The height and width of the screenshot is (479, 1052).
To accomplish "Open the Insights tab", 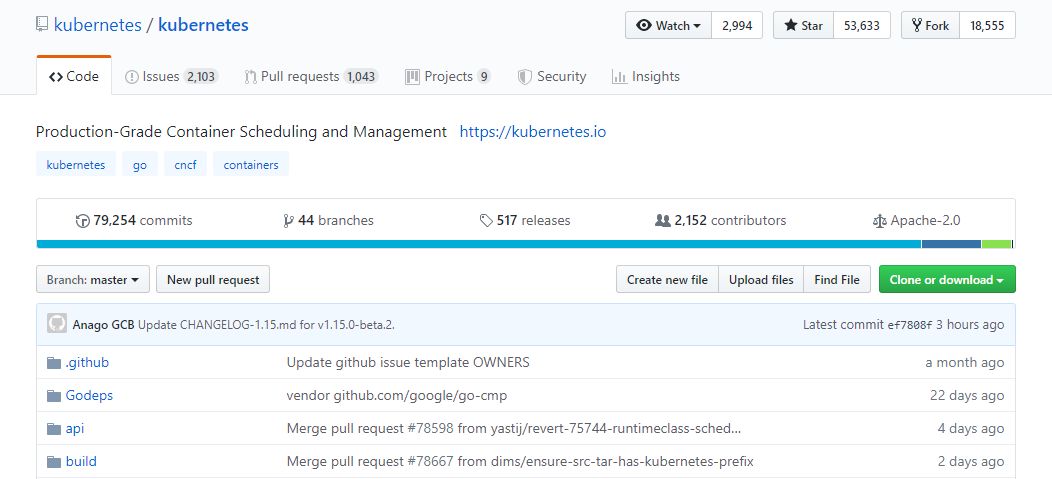I will [x=646, y=76].
